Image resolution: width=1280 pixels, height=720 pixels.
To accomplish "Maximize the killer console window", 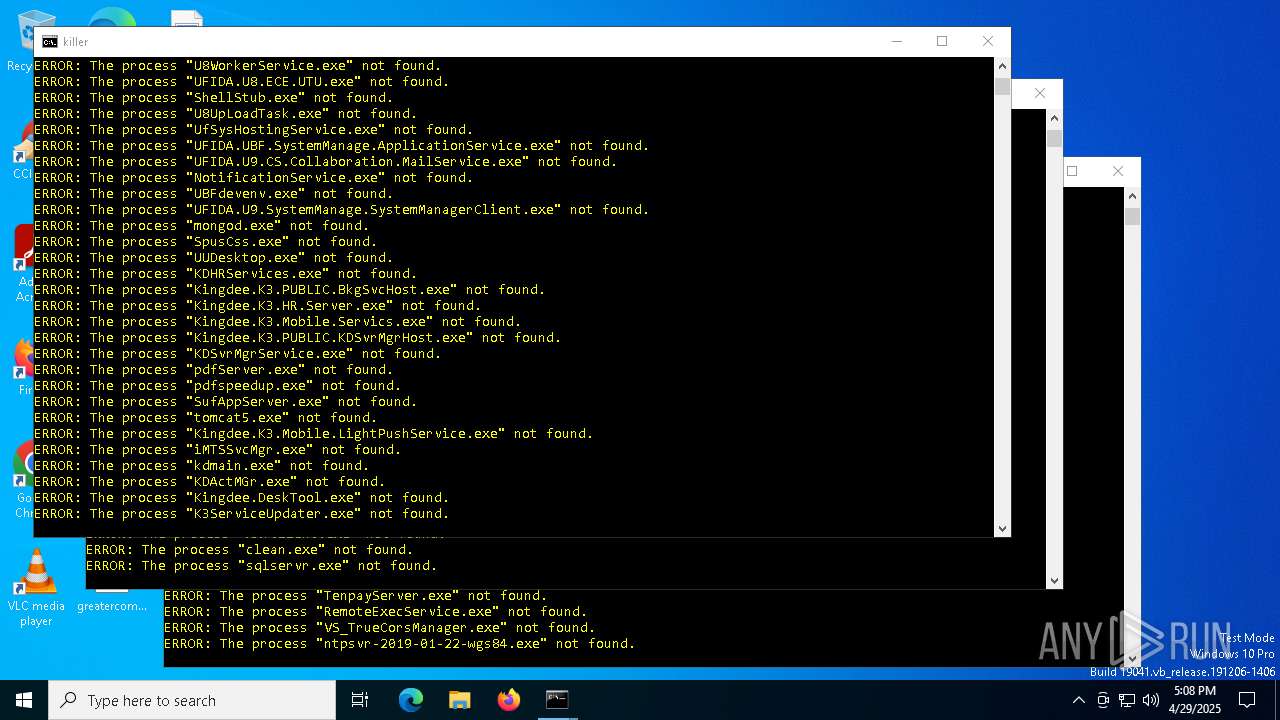I will (x=942, y=41).
